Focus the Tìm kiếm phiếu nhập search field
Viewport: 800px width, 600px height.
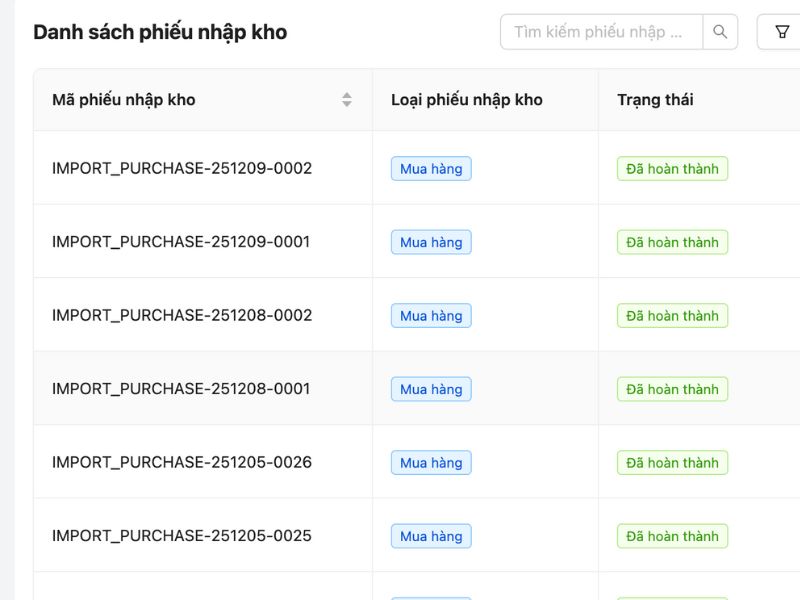602,32
